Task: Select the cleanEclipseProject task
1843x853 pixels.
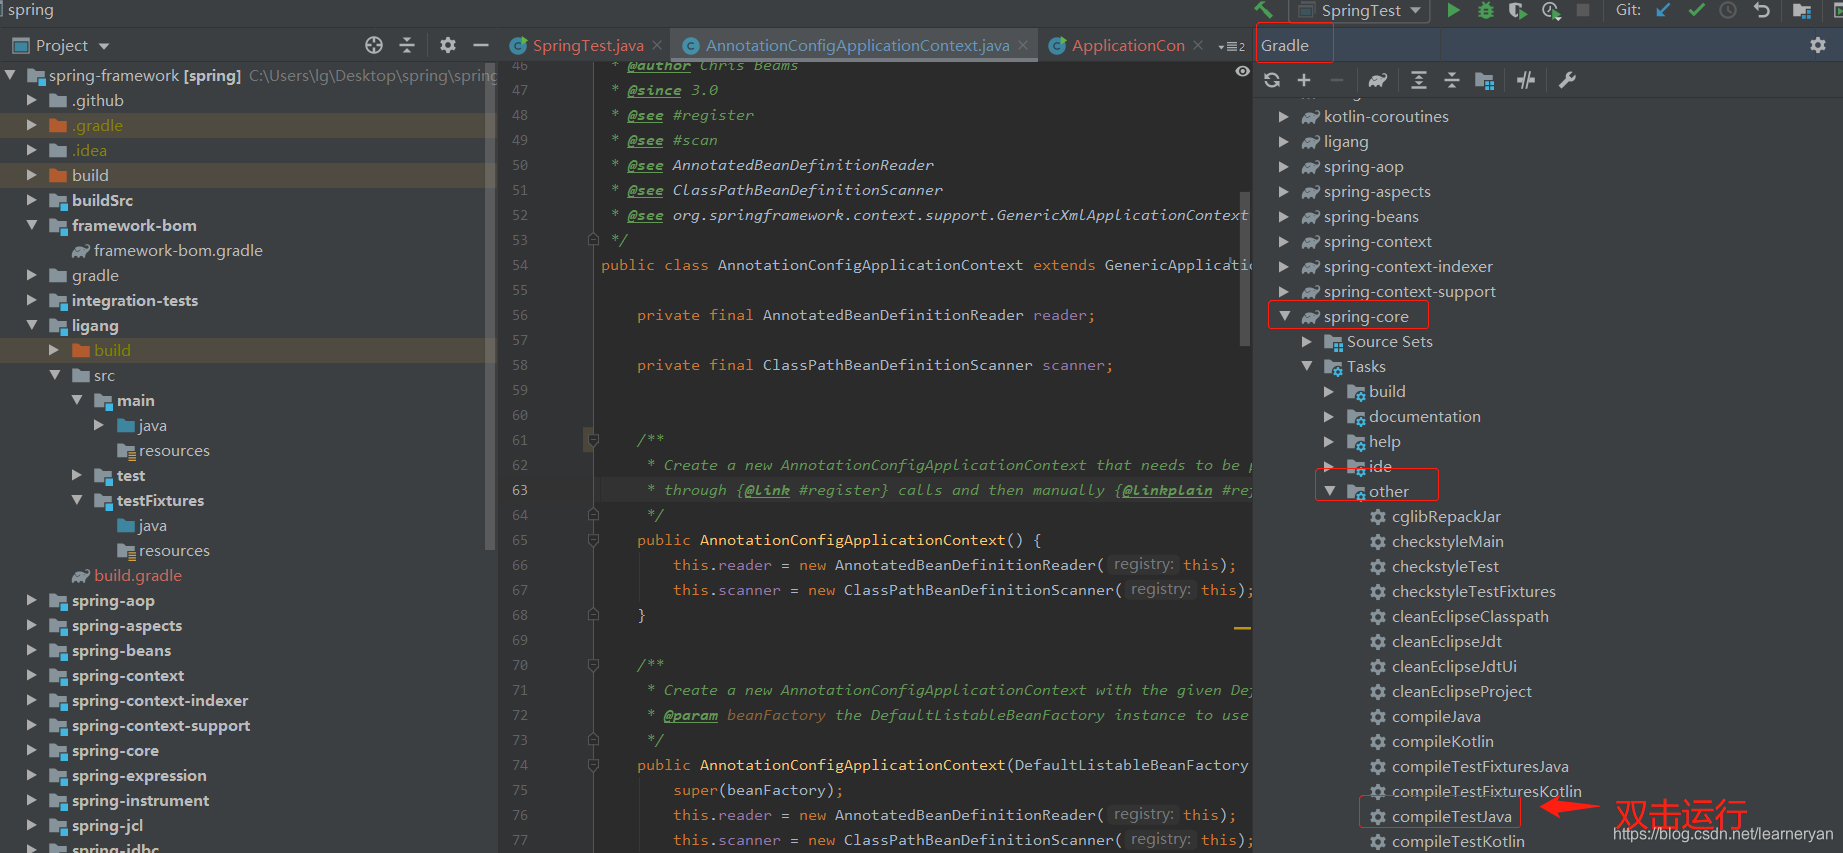Action: tap(1461, 691)
